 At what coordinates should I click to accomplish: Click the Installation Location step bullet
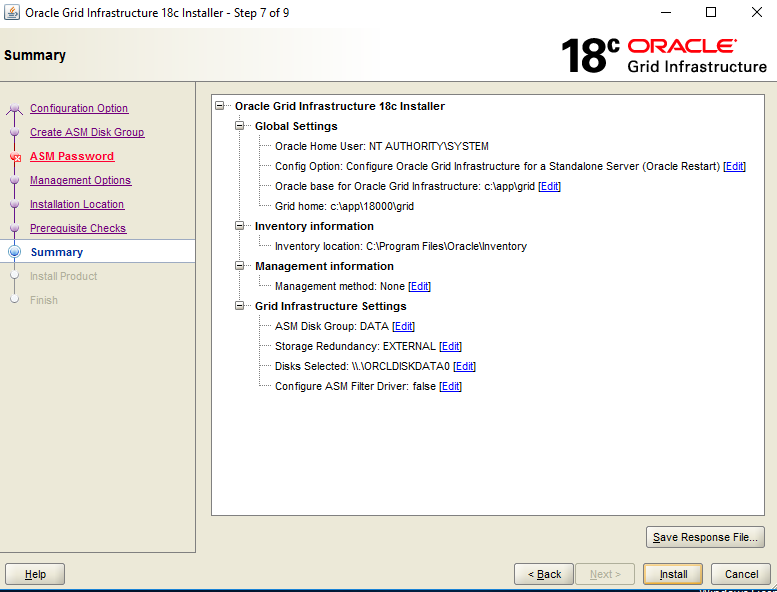(14, 204)
